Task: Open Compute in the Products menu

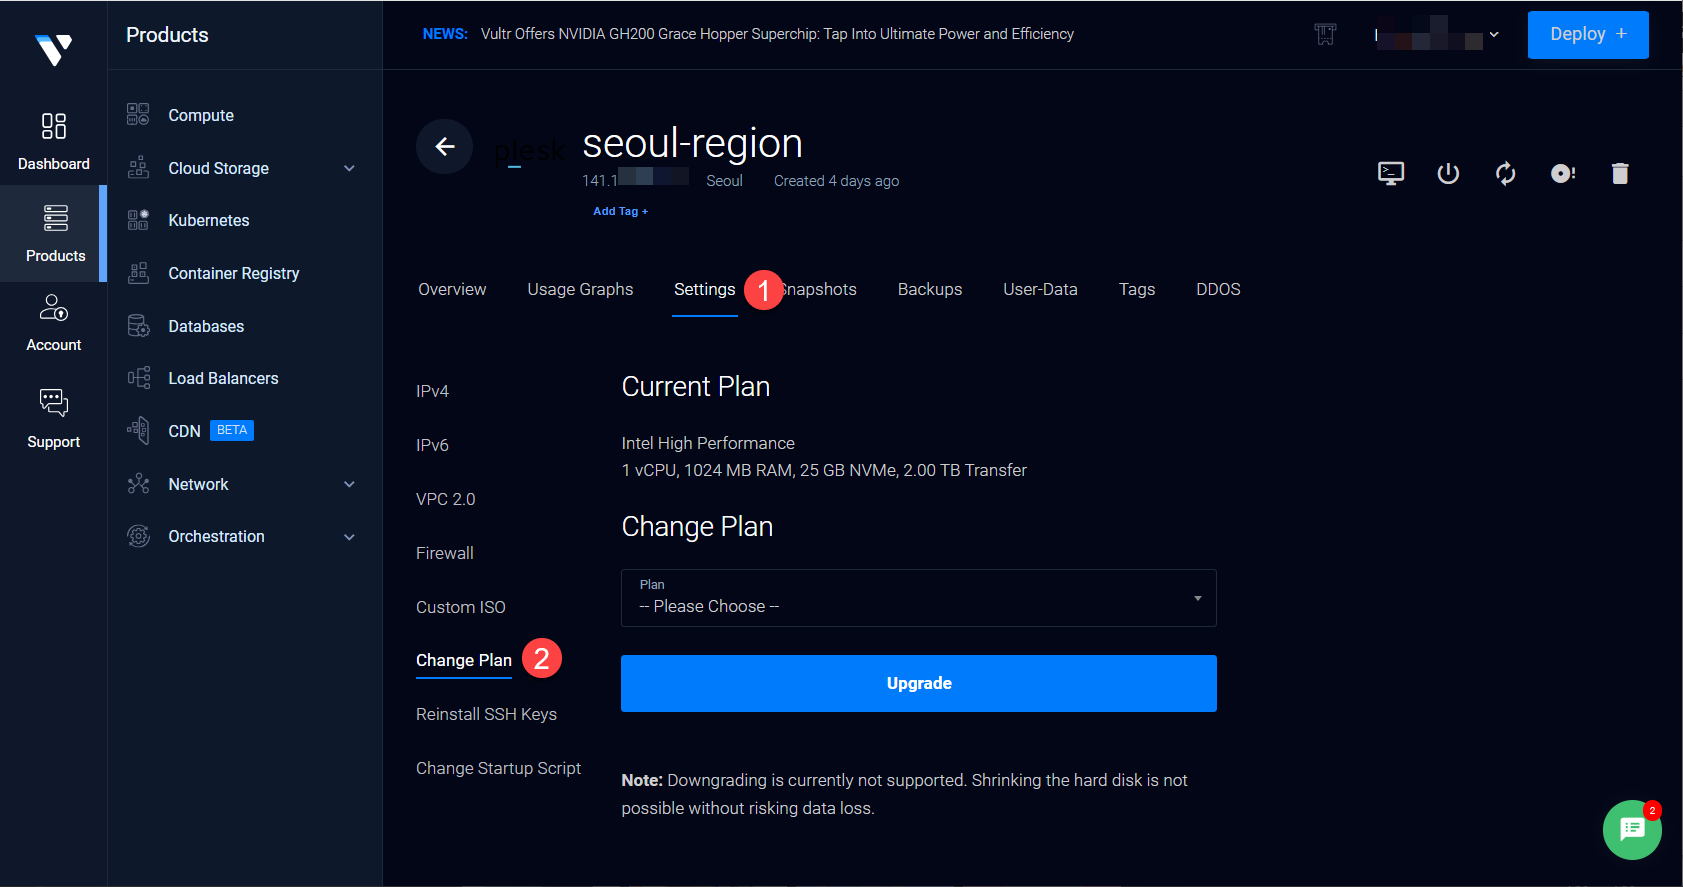Action: pyautogui.click(x=201, y=115)
